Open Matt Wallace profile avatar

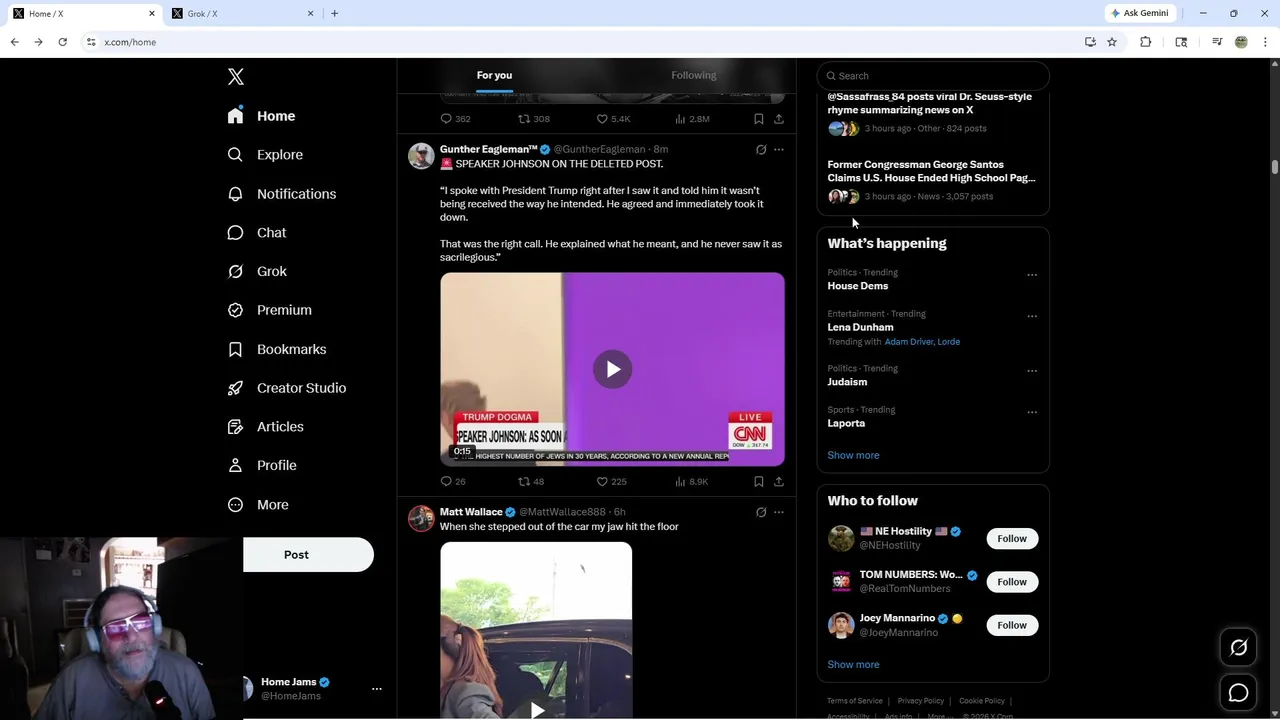click(x=421, y=518)
